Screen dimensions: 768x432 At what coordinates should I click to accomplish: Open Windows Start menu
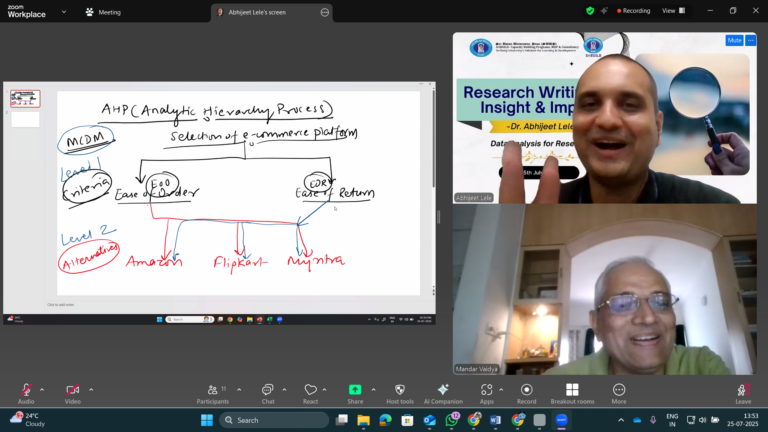click(x=207, y=420)
